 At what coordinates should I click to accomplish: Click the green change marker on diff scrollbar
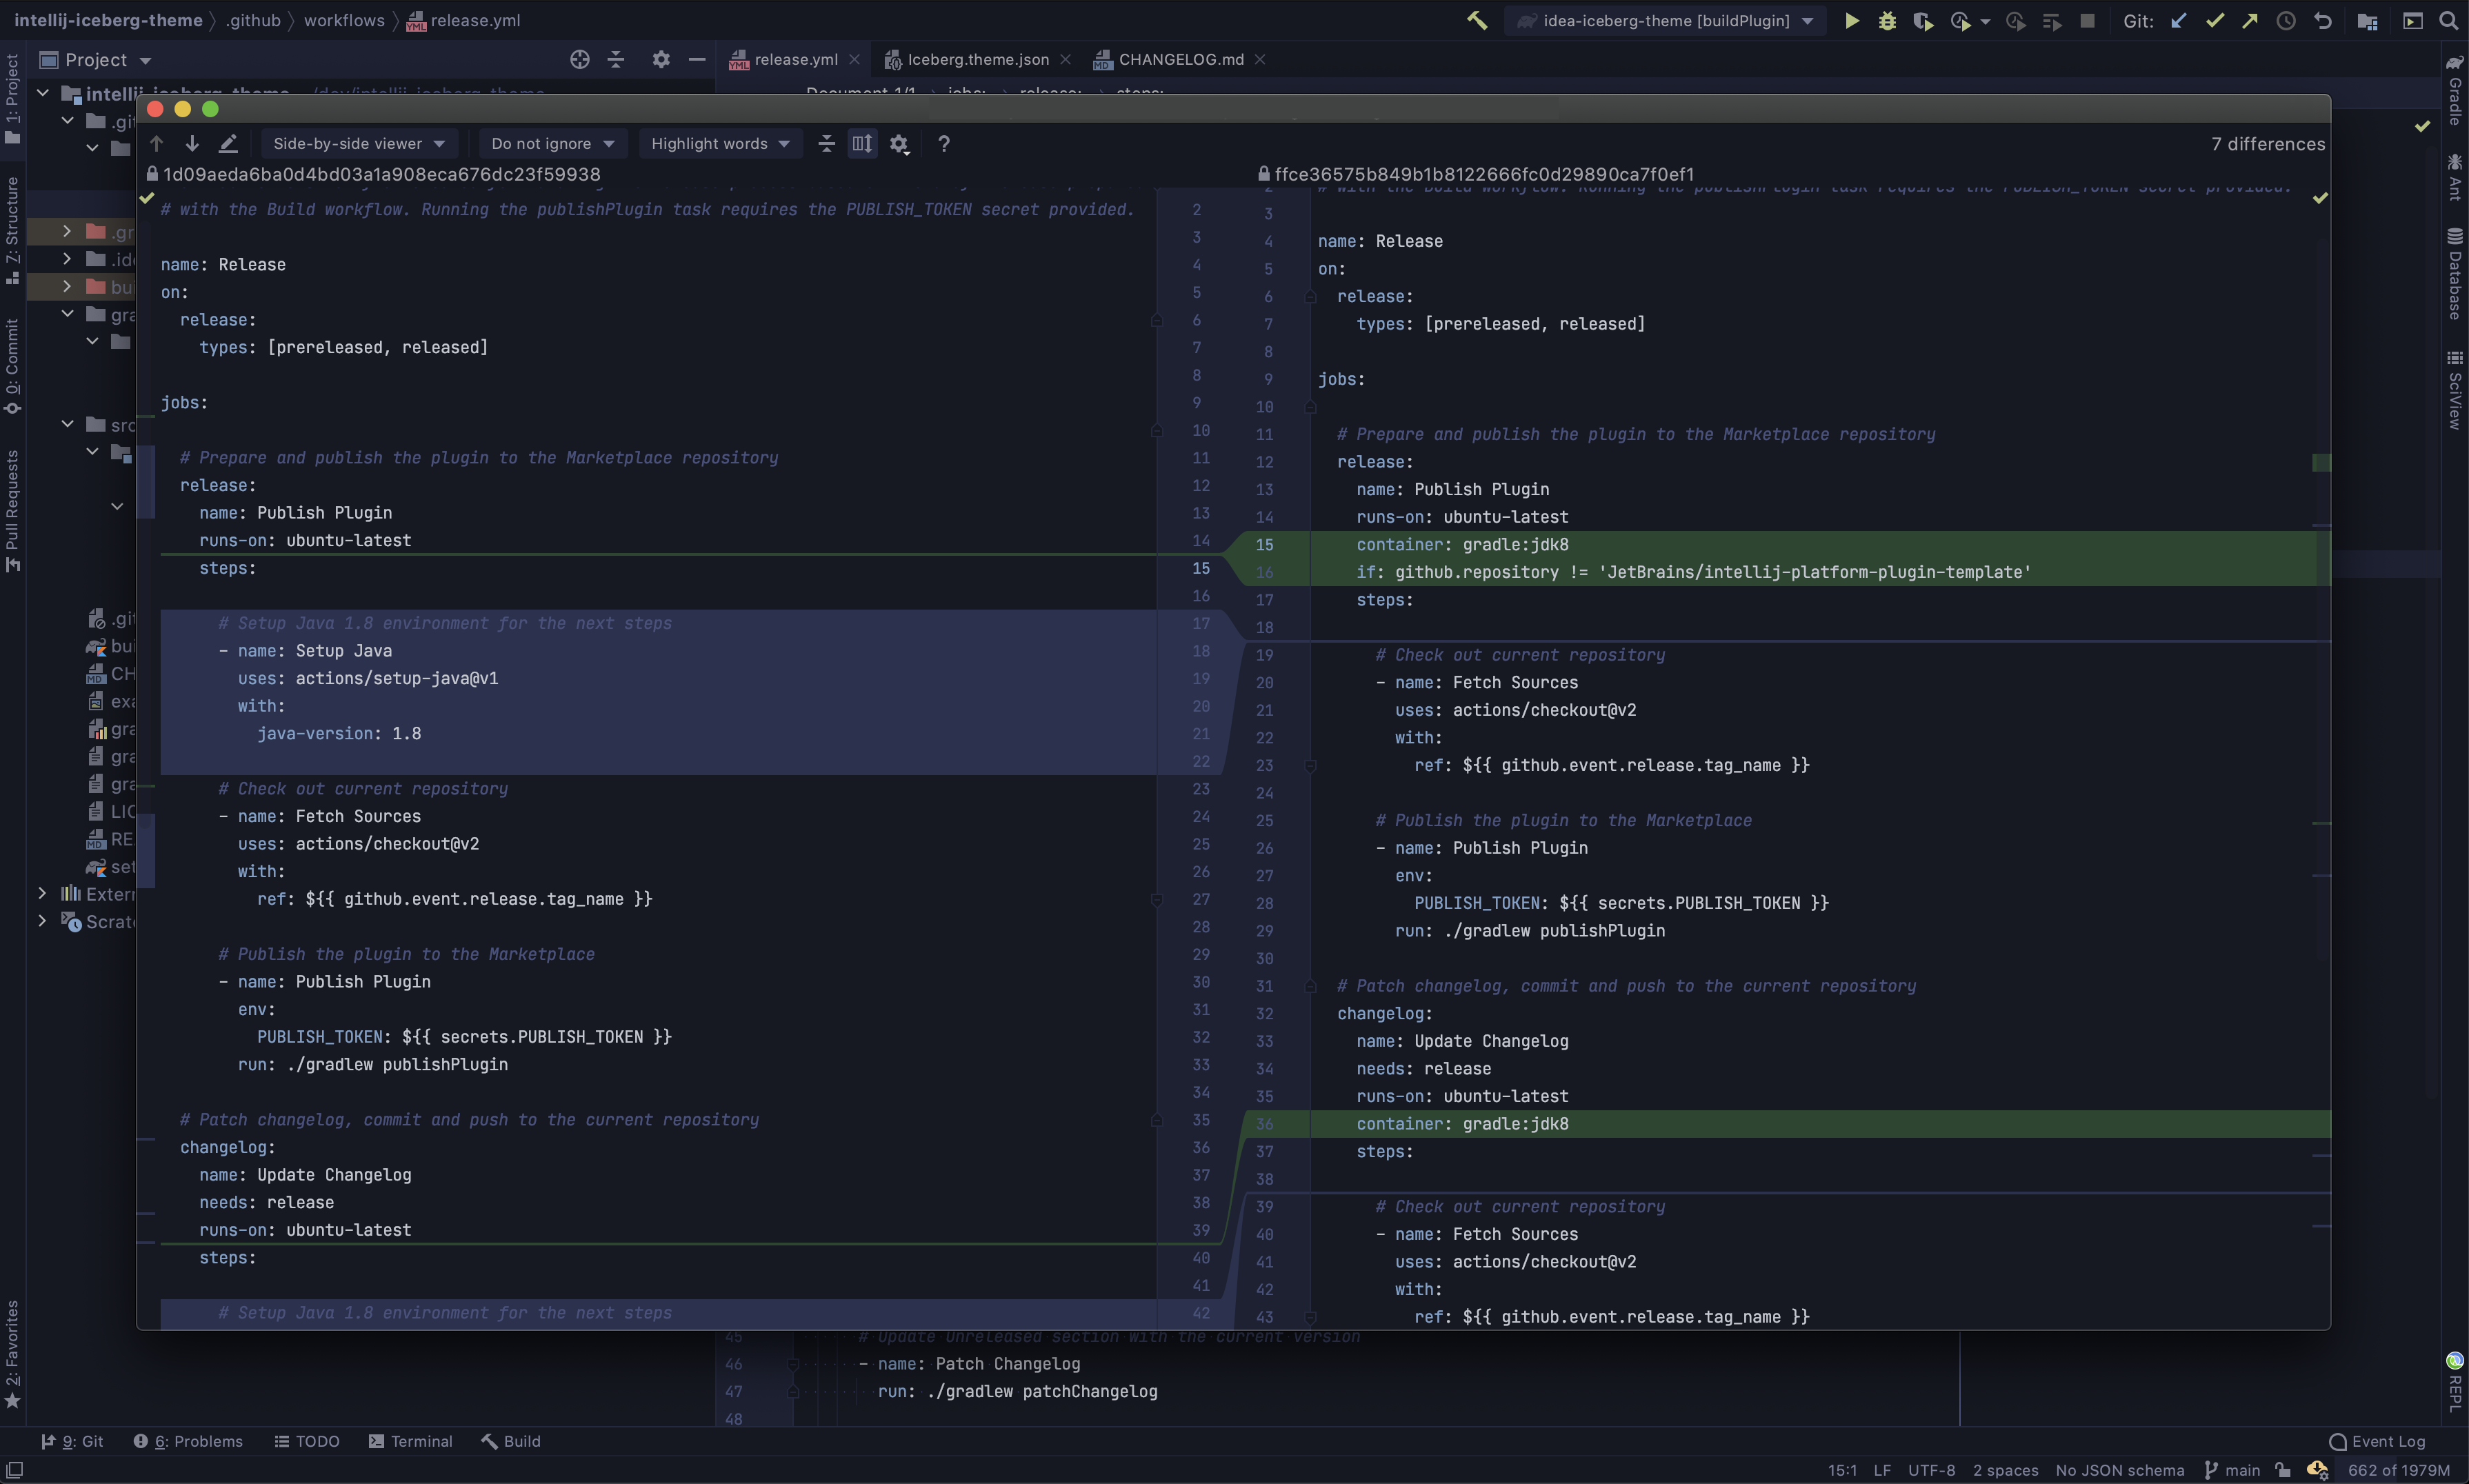2321,462
